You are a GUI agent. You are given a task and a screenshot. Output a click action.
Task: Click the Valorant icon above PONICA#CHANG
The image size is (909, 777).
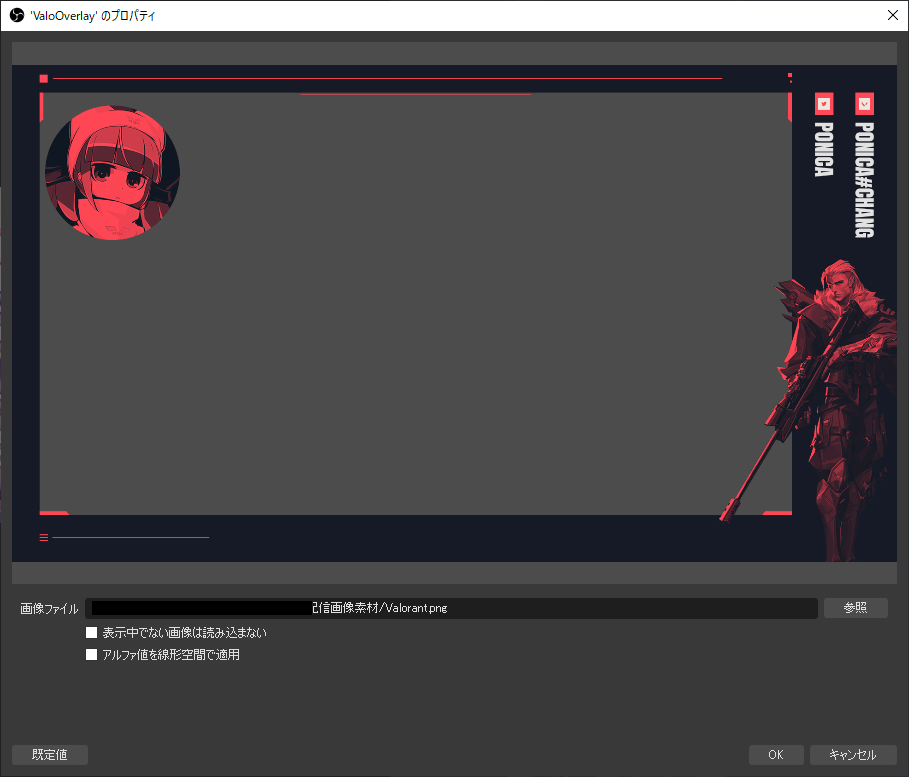point(864,104)
